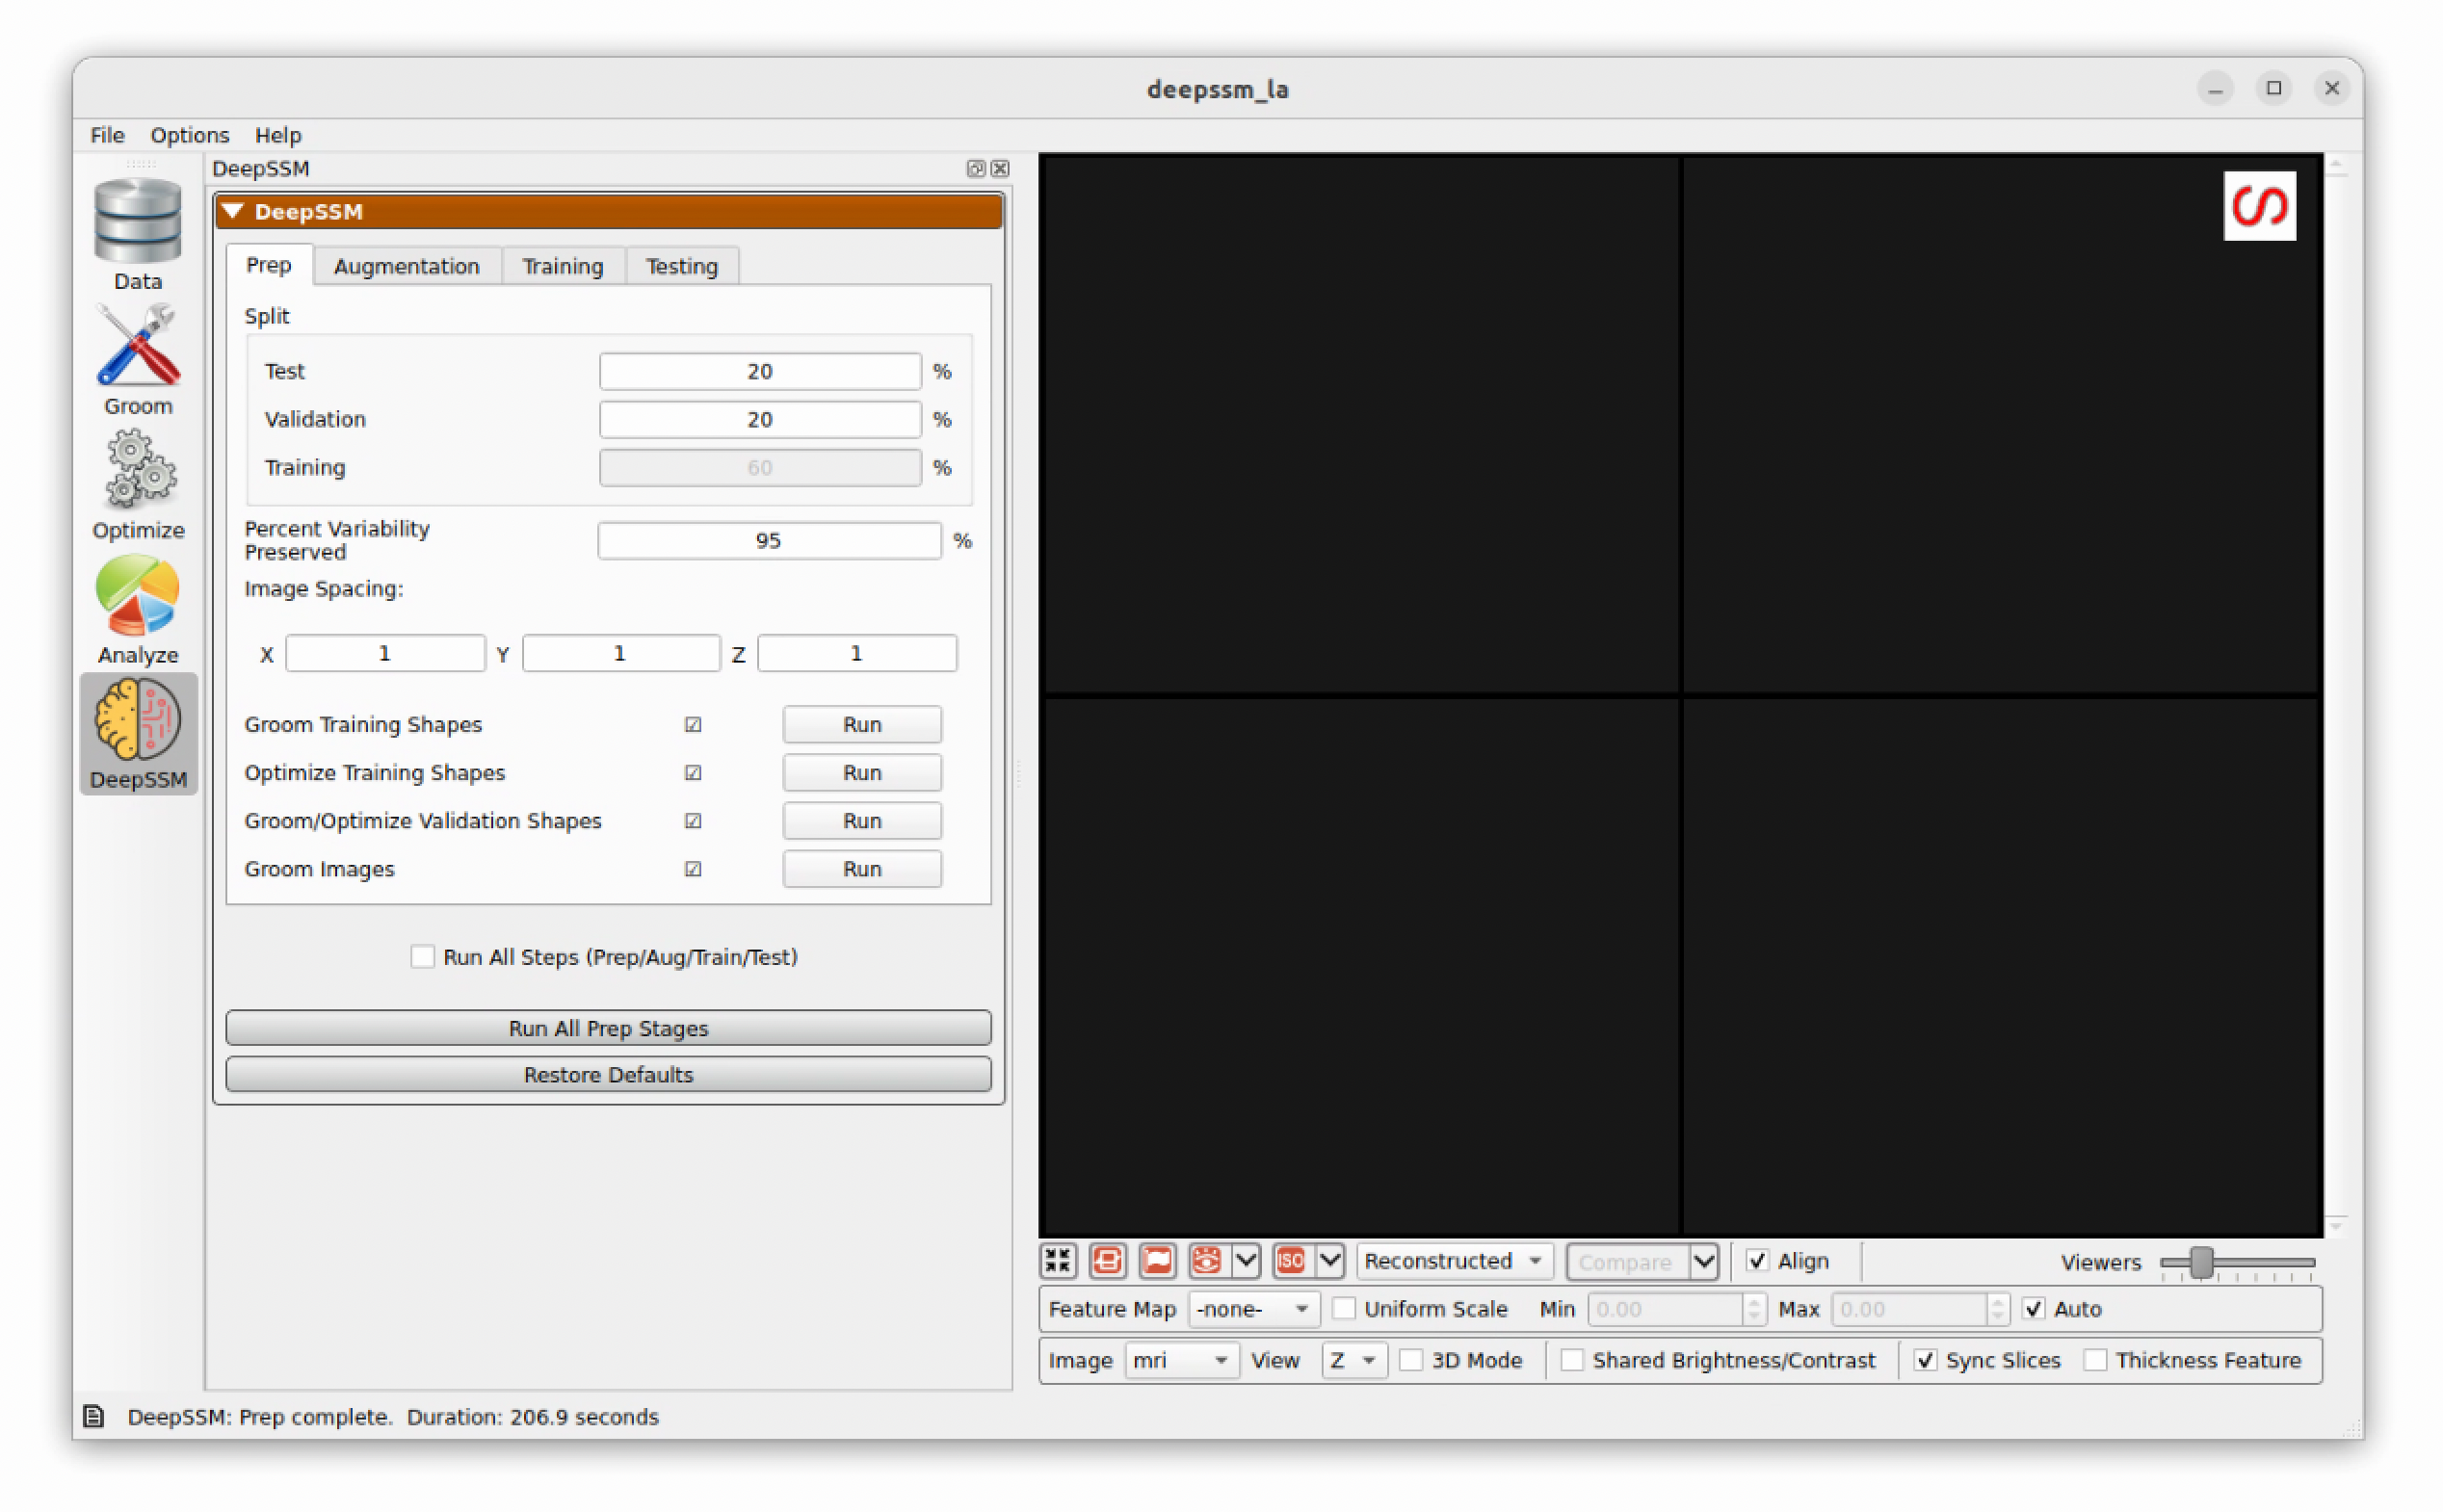Switch to the Testing tab
The image size is (2443, 1512).
click(682, 267)
